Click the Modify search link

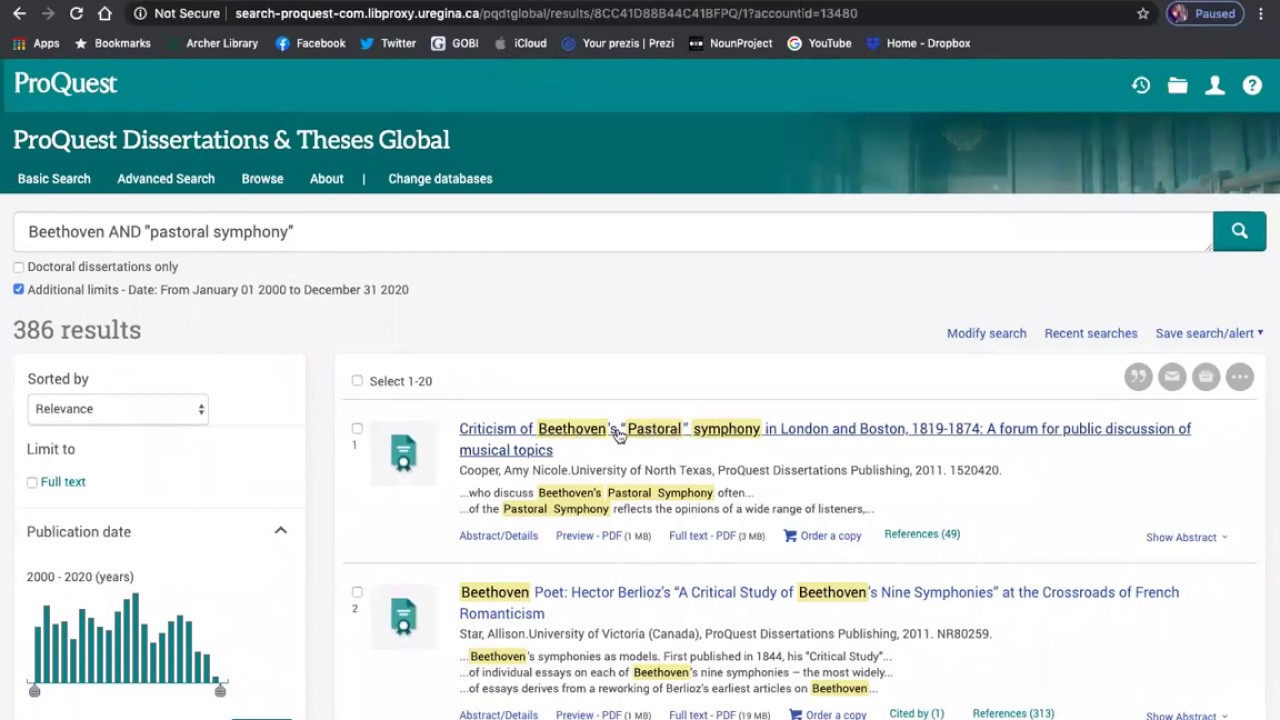[x=986, y=333]
